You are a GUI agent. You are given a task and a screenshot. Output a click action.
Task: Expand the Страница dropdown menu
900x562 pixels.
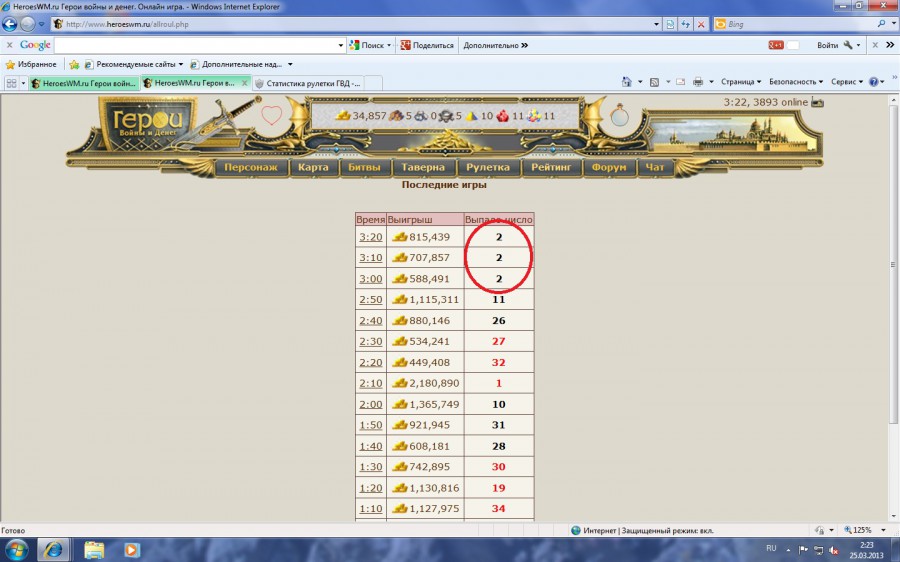click(x=741, y=83)
